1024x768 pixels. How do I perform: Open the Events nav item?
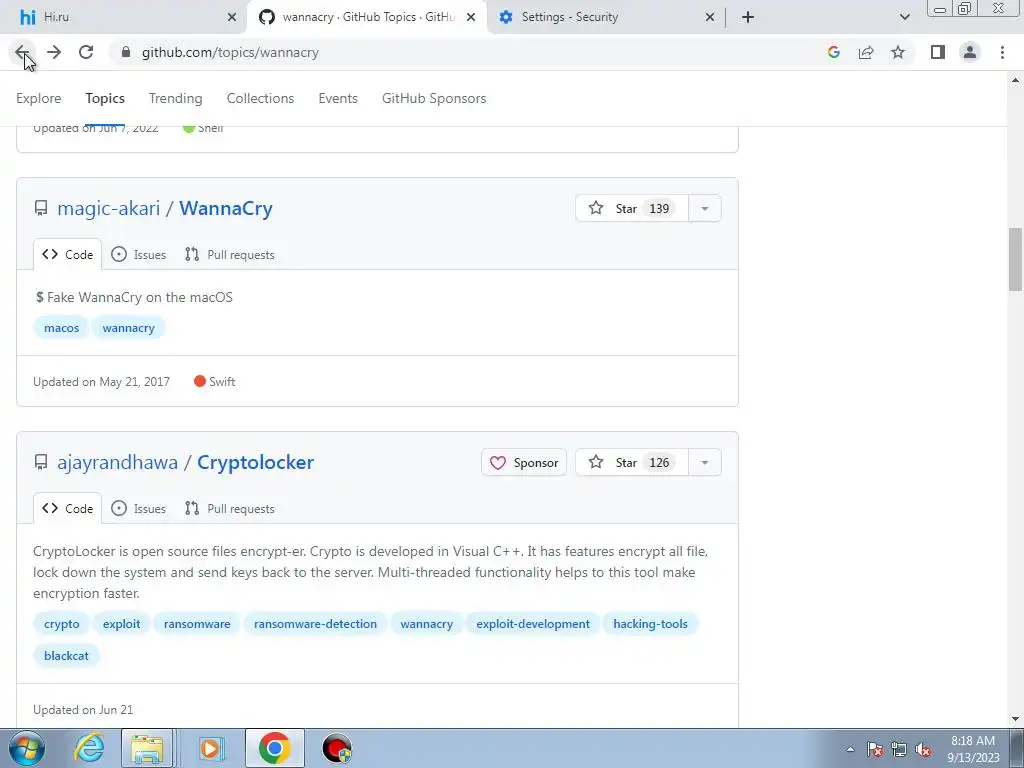(338, 98)
